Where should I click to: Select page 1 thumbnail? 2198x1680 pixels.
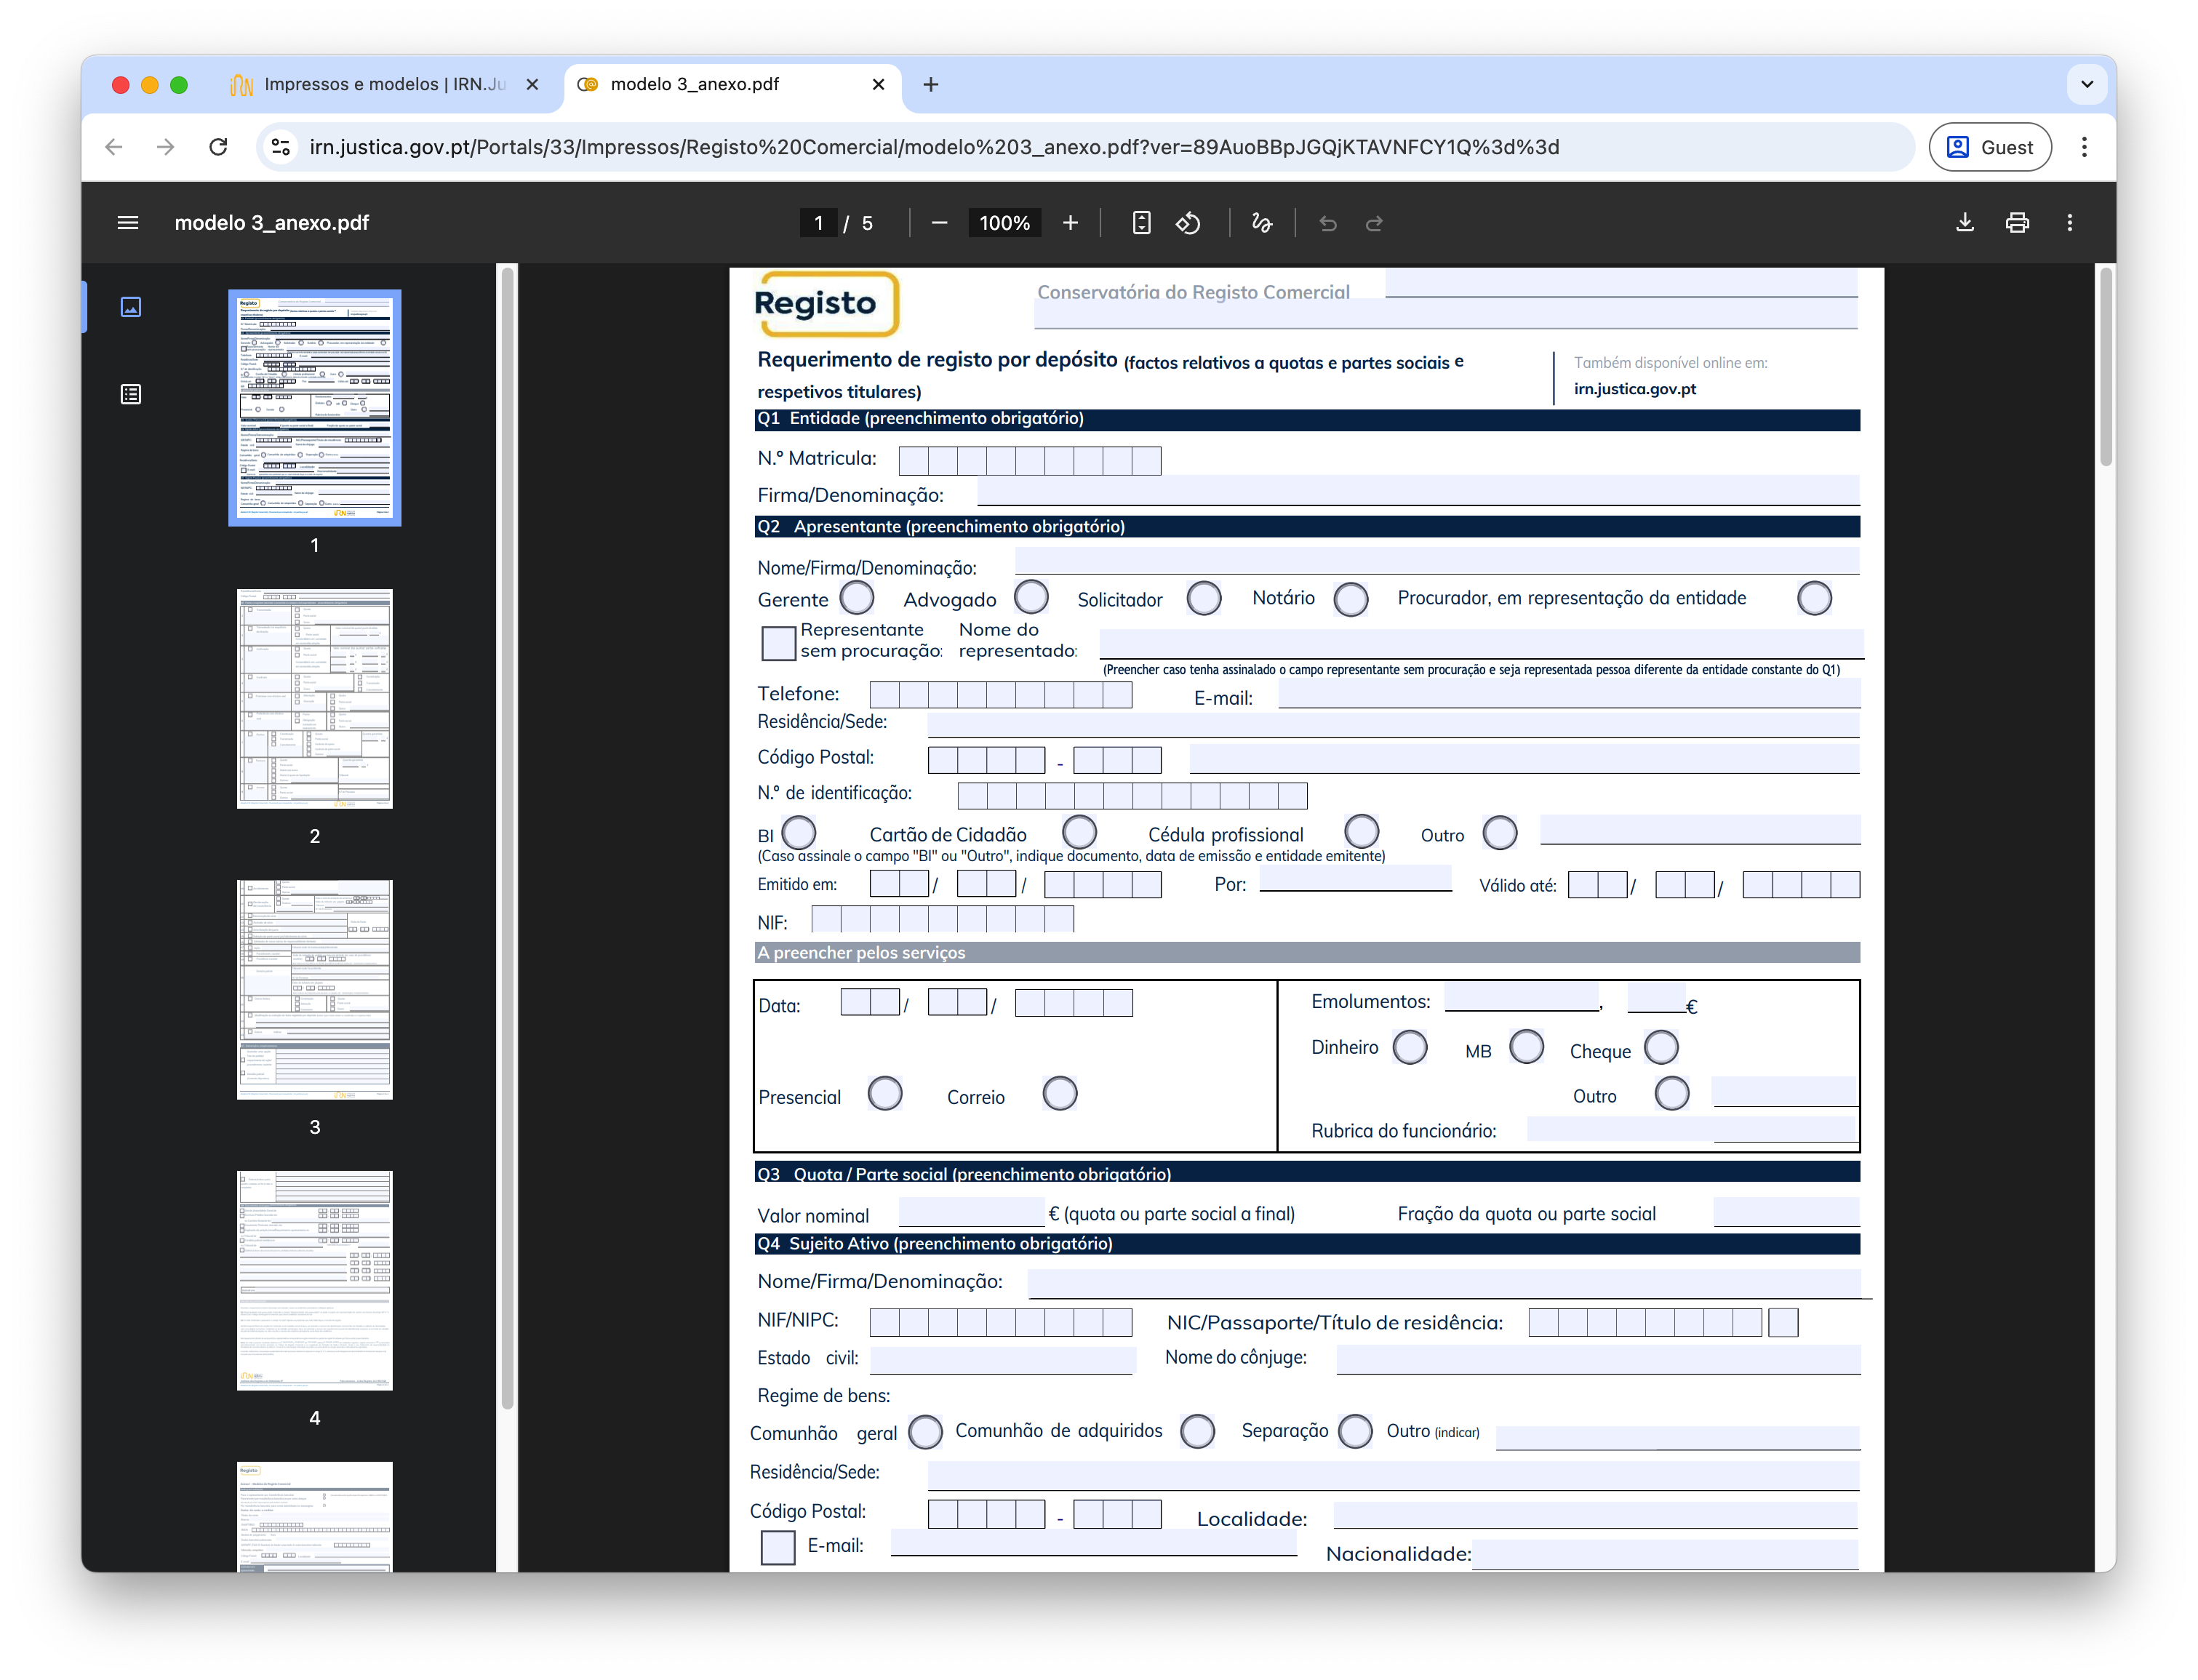coord(314,408)
